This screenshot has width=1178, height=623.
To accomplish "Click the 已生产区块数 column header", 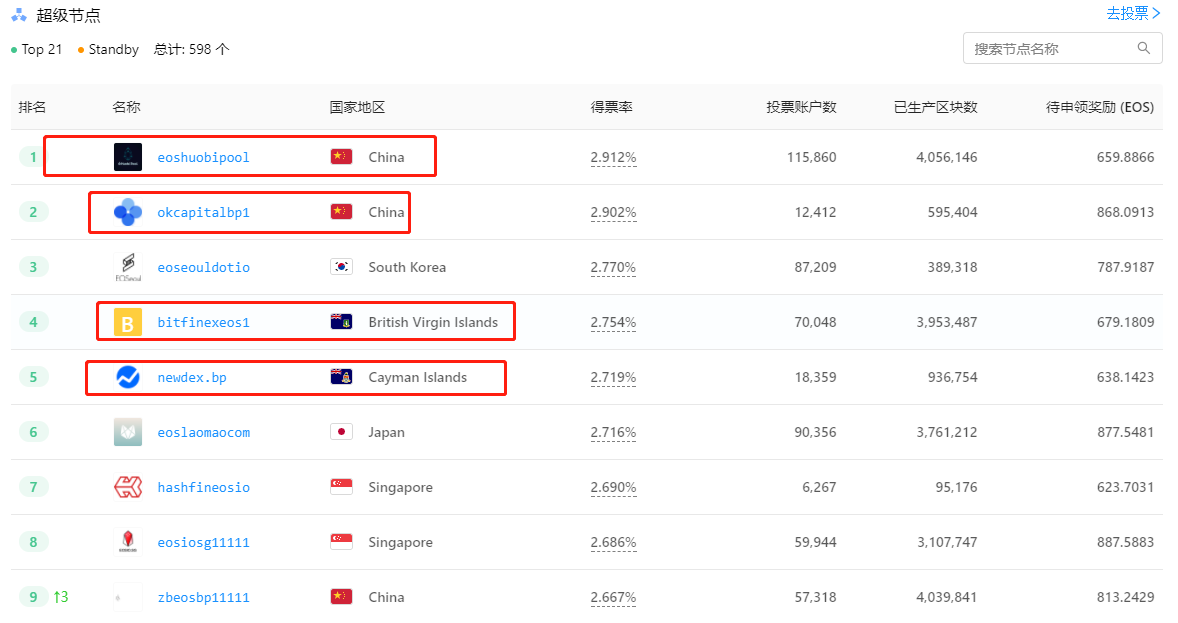I will [935, 107].
